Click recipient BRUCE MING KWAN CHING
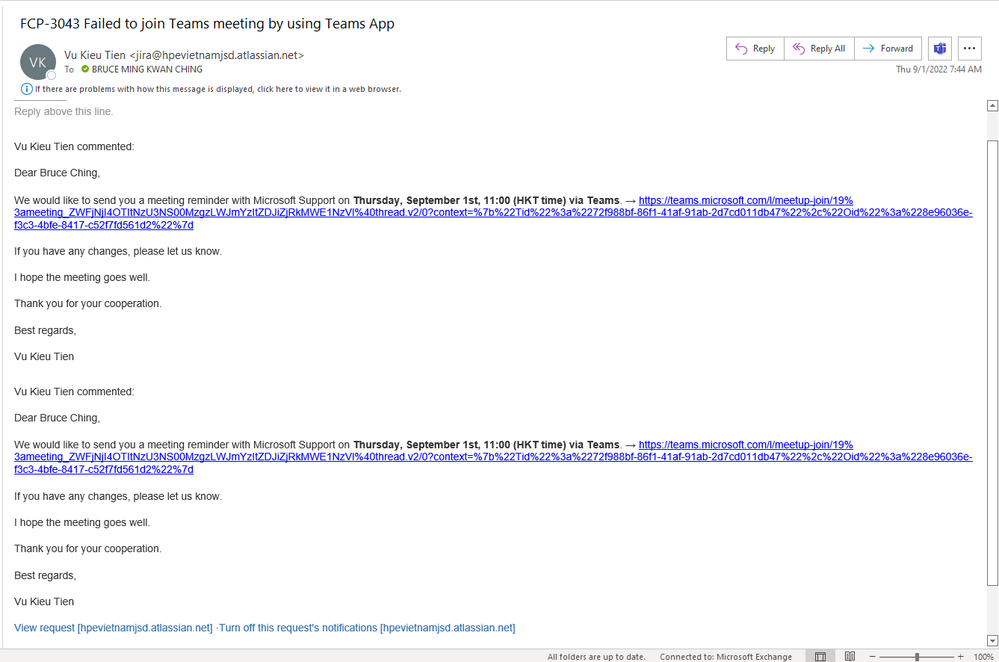 pos(147,69)
